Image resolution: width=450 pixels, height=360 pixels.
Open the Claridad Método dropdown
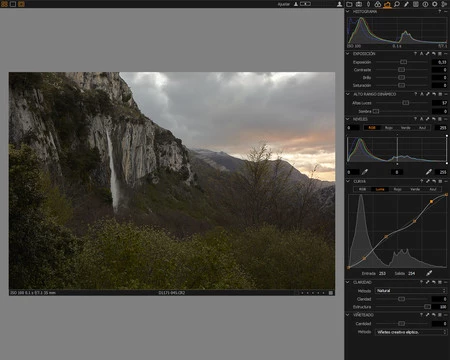point(411,291)
